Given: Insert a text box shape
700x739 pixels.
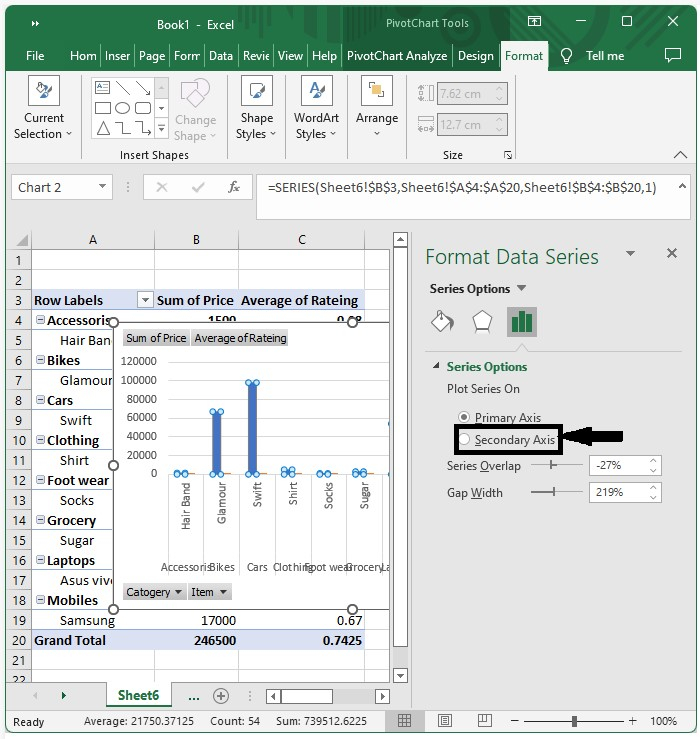Looking at the screenshot, I should (102, 87).
